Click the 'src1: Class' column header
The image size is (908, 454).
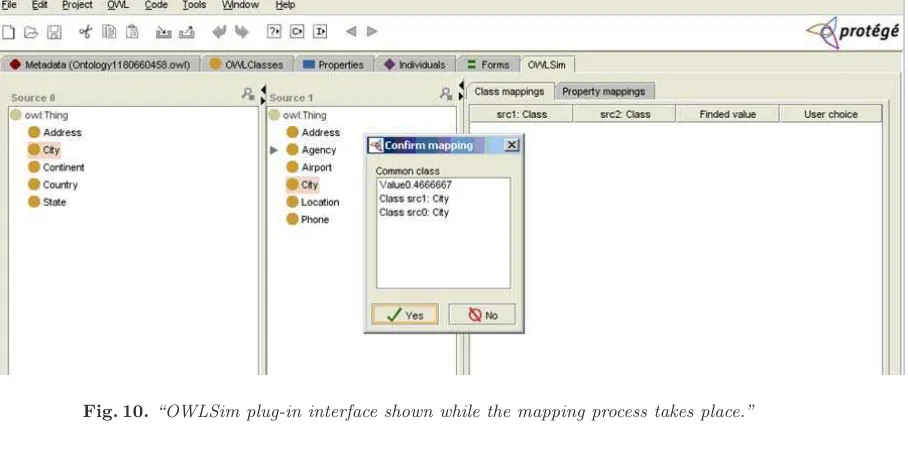click(521, 114)
